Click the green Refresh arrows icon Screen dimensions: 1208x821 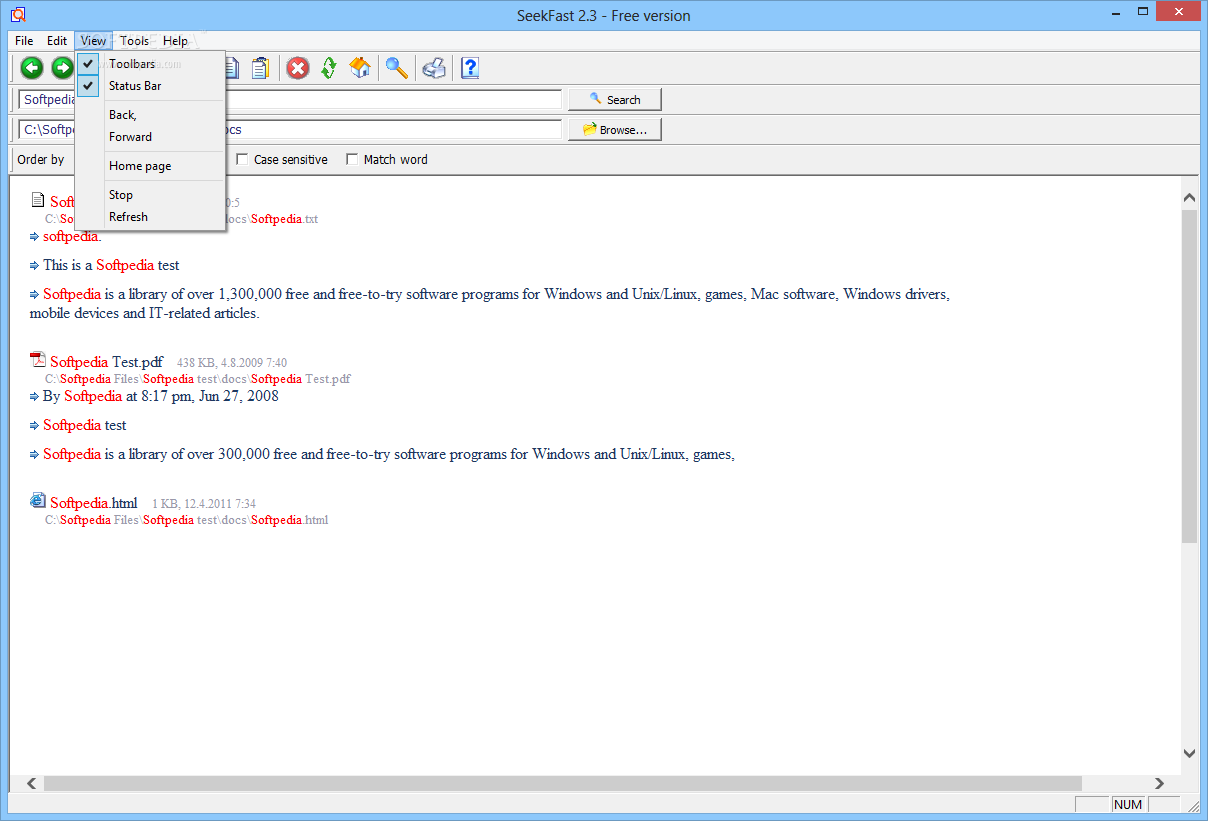tap(329, 68)
